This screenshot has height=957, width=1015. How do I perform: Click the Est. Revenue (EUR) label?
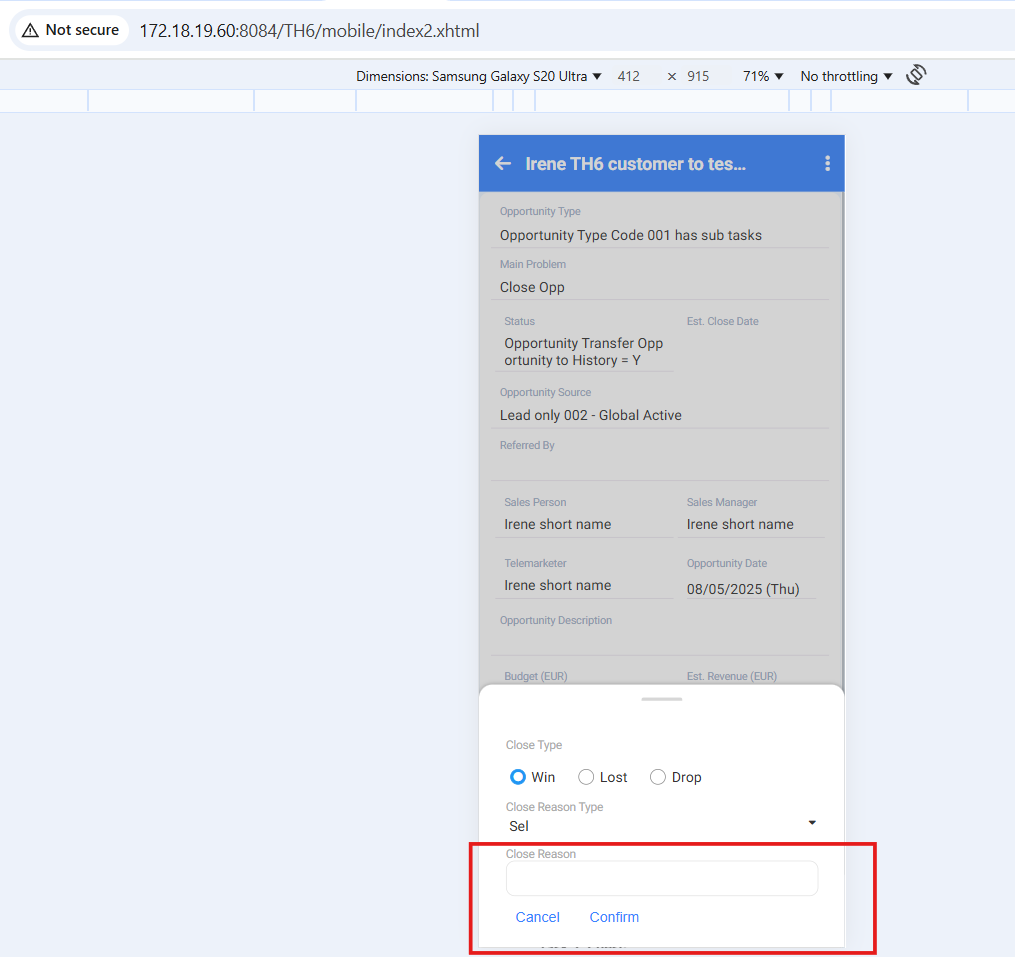pyautogui.click(x=731, y=676)
